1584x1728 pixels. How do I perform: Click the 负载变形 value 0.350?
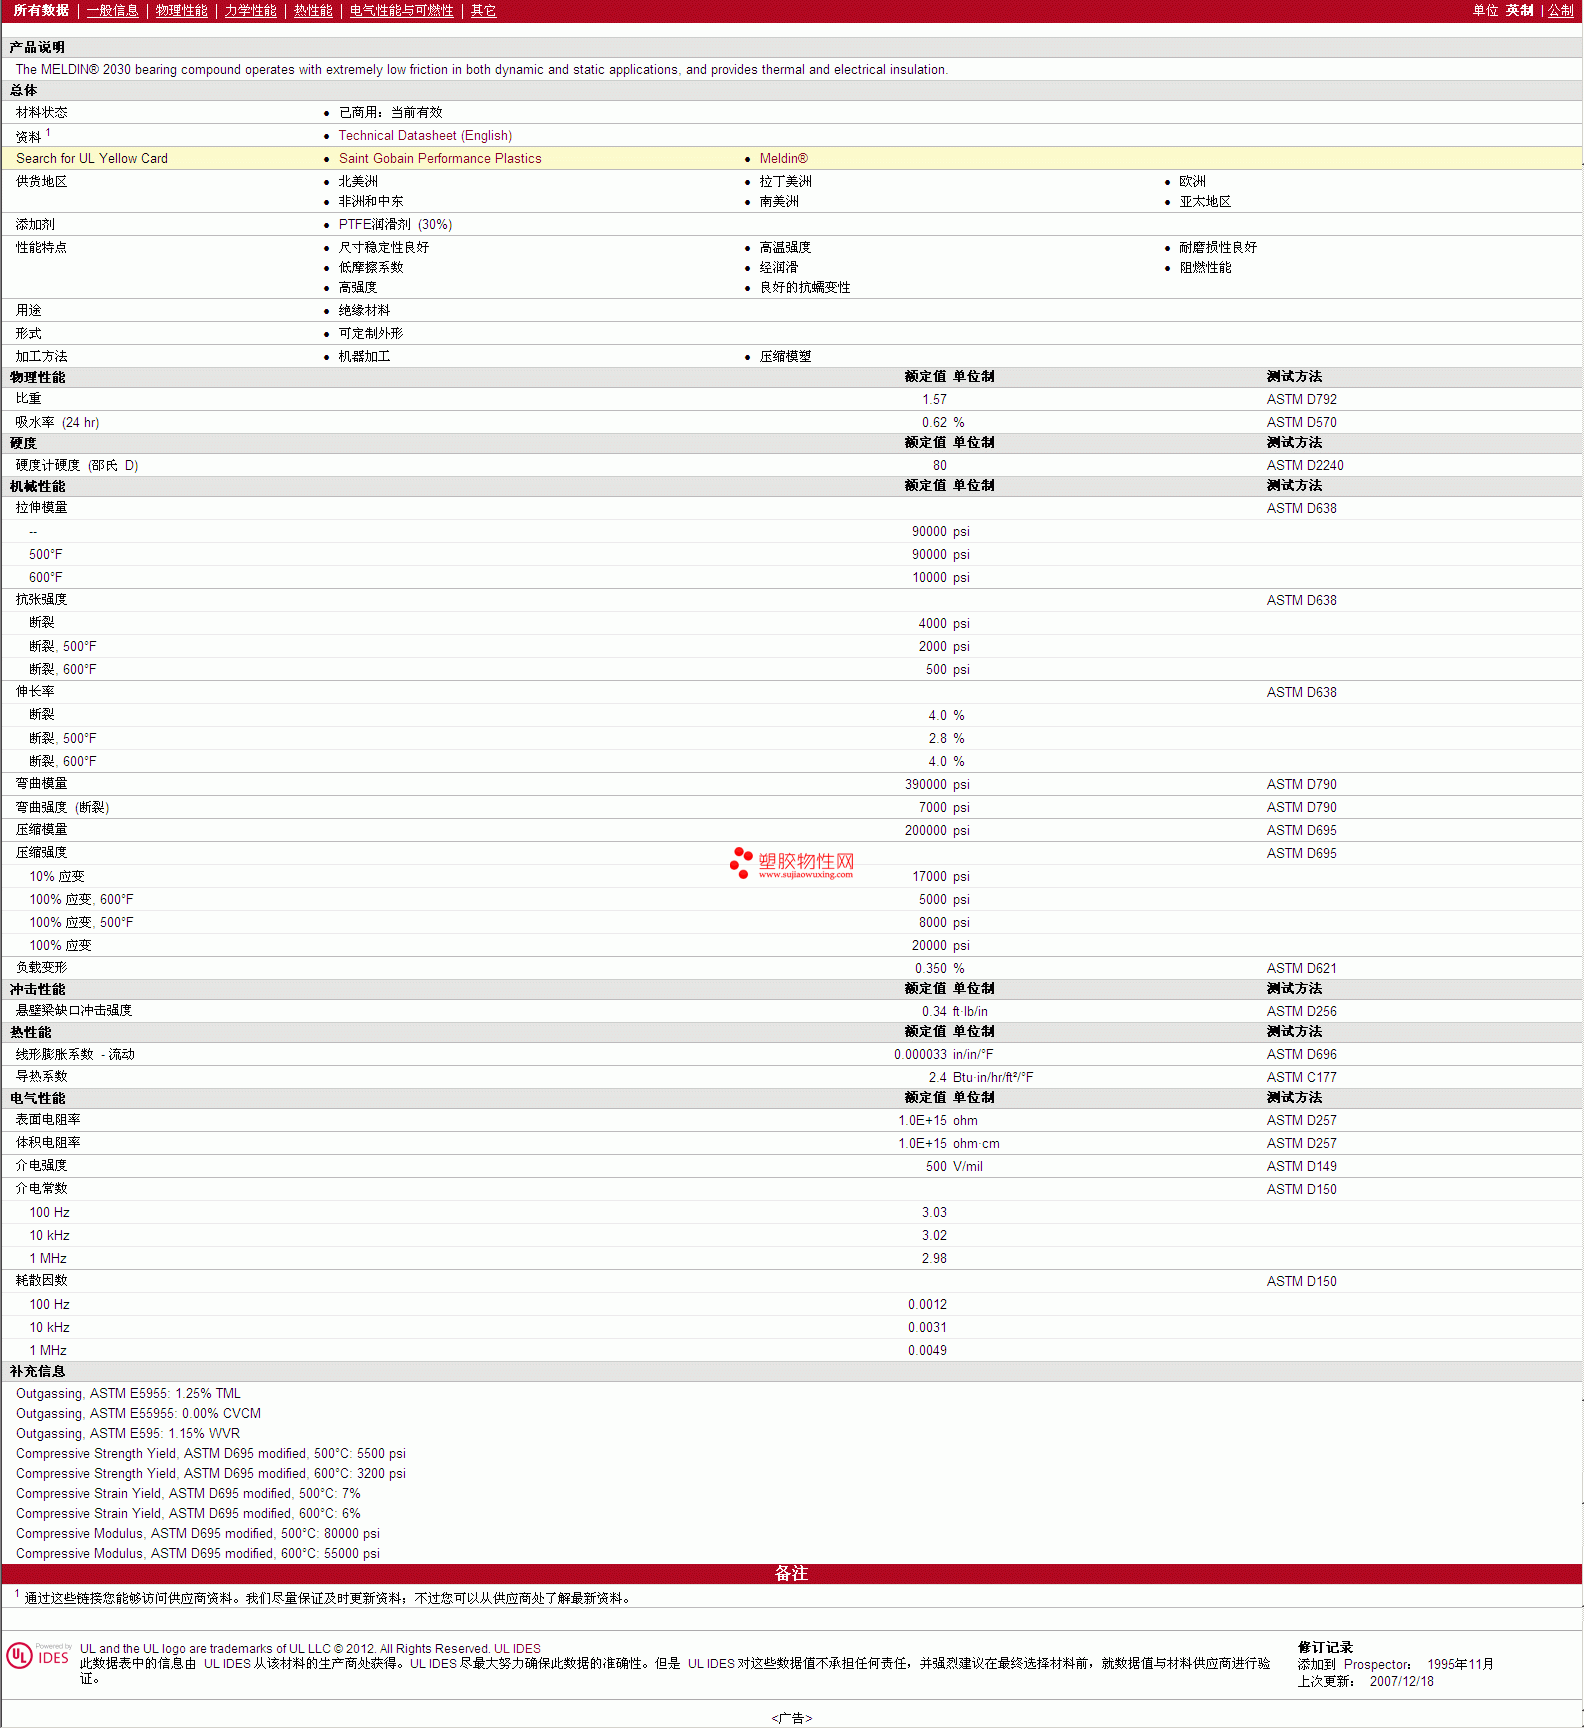point(930,968)
